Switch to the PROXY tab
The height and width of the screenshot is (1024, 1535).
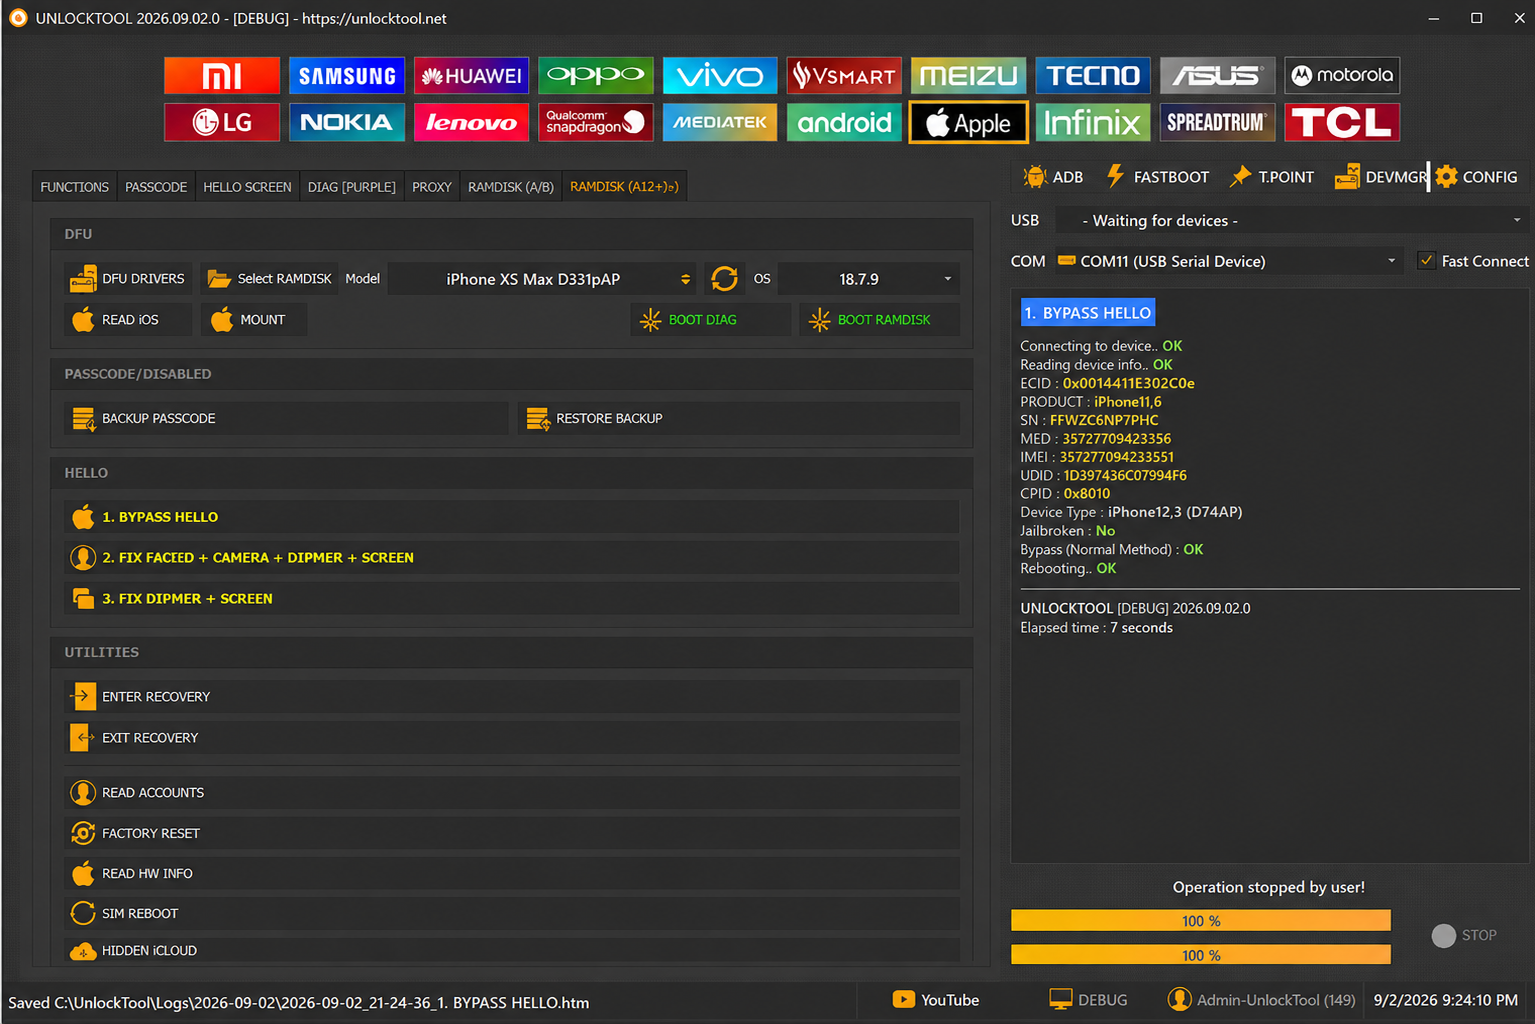tap(432, 187)
